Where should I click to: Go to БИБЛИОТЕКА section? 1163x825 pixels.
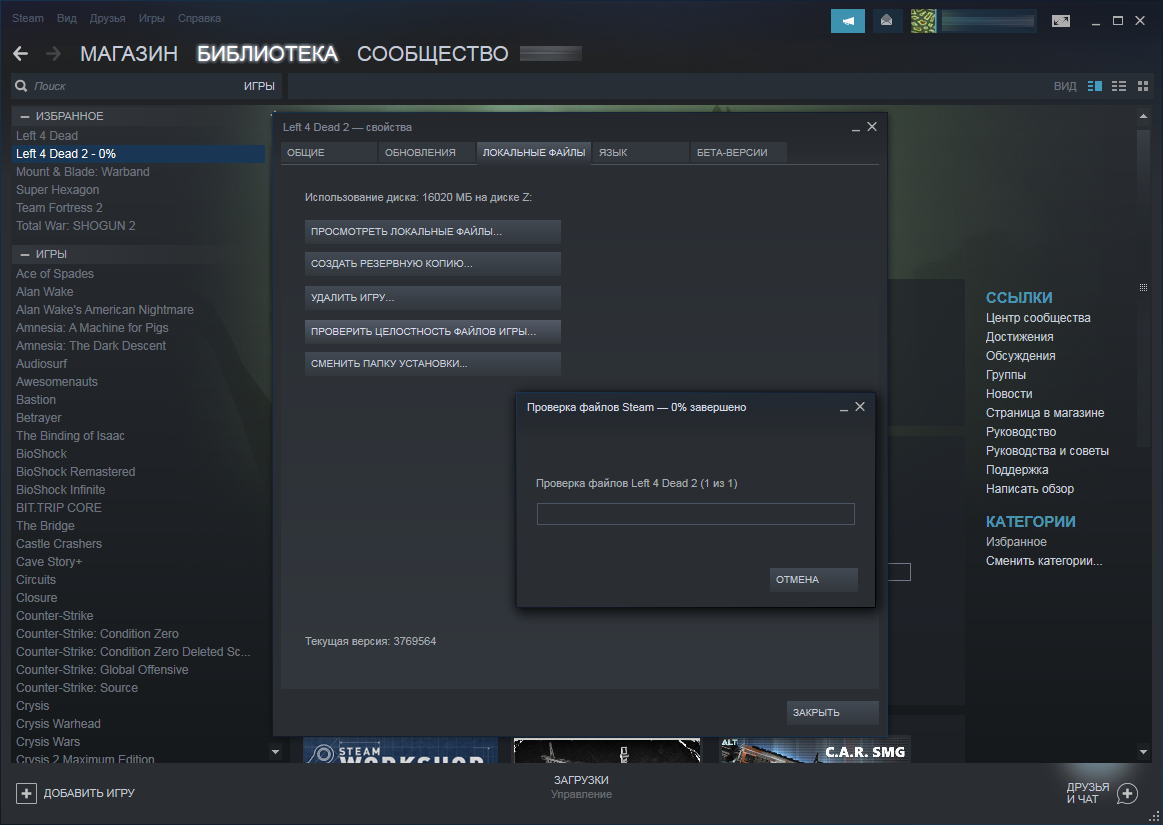[x=267, y=53]
